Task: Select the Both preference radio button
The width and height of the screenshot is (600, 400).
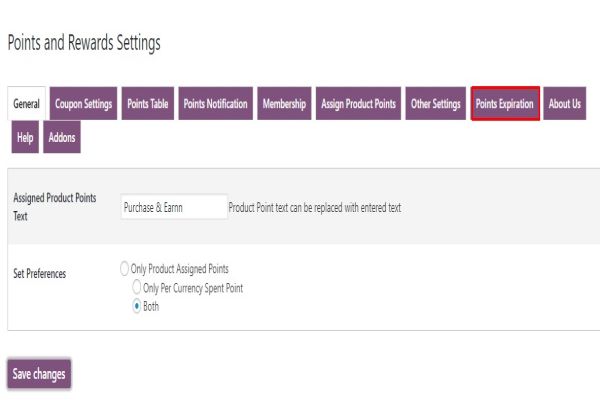Action: click(x=138, y=307)
